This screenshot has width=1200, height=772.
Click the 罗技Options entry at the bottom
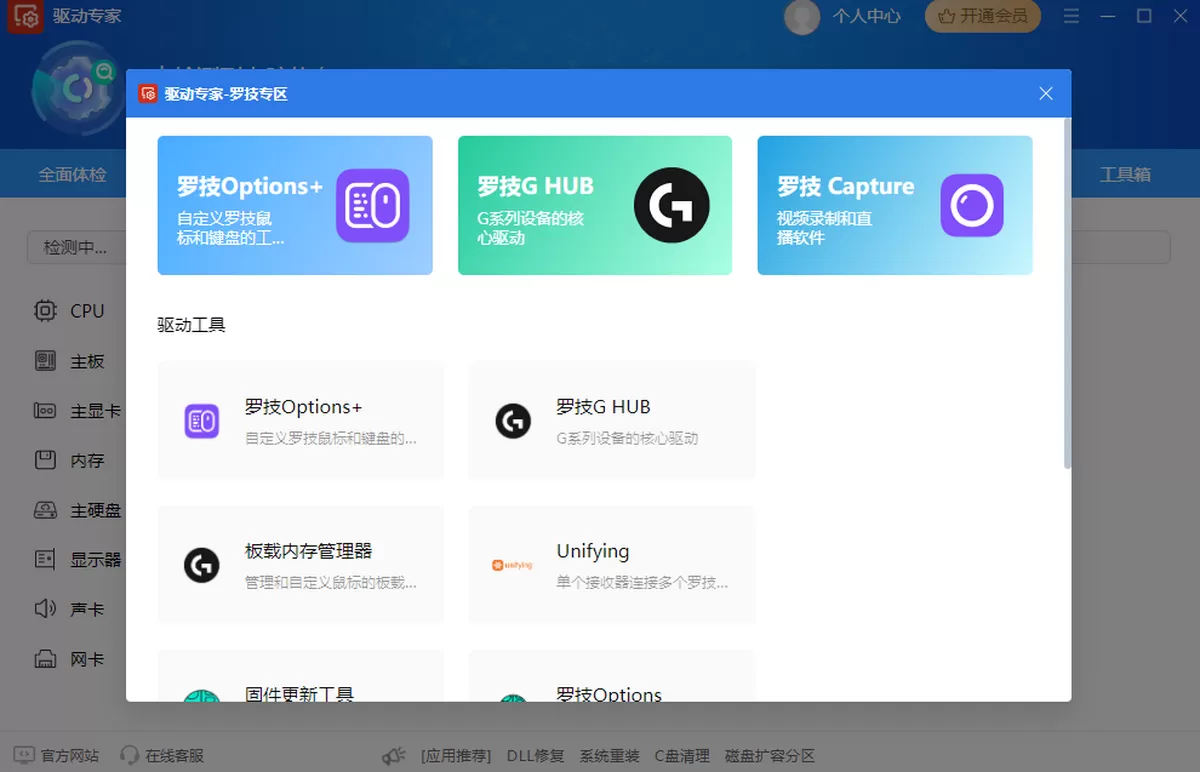pyautogui.click(x=612, y=676)
